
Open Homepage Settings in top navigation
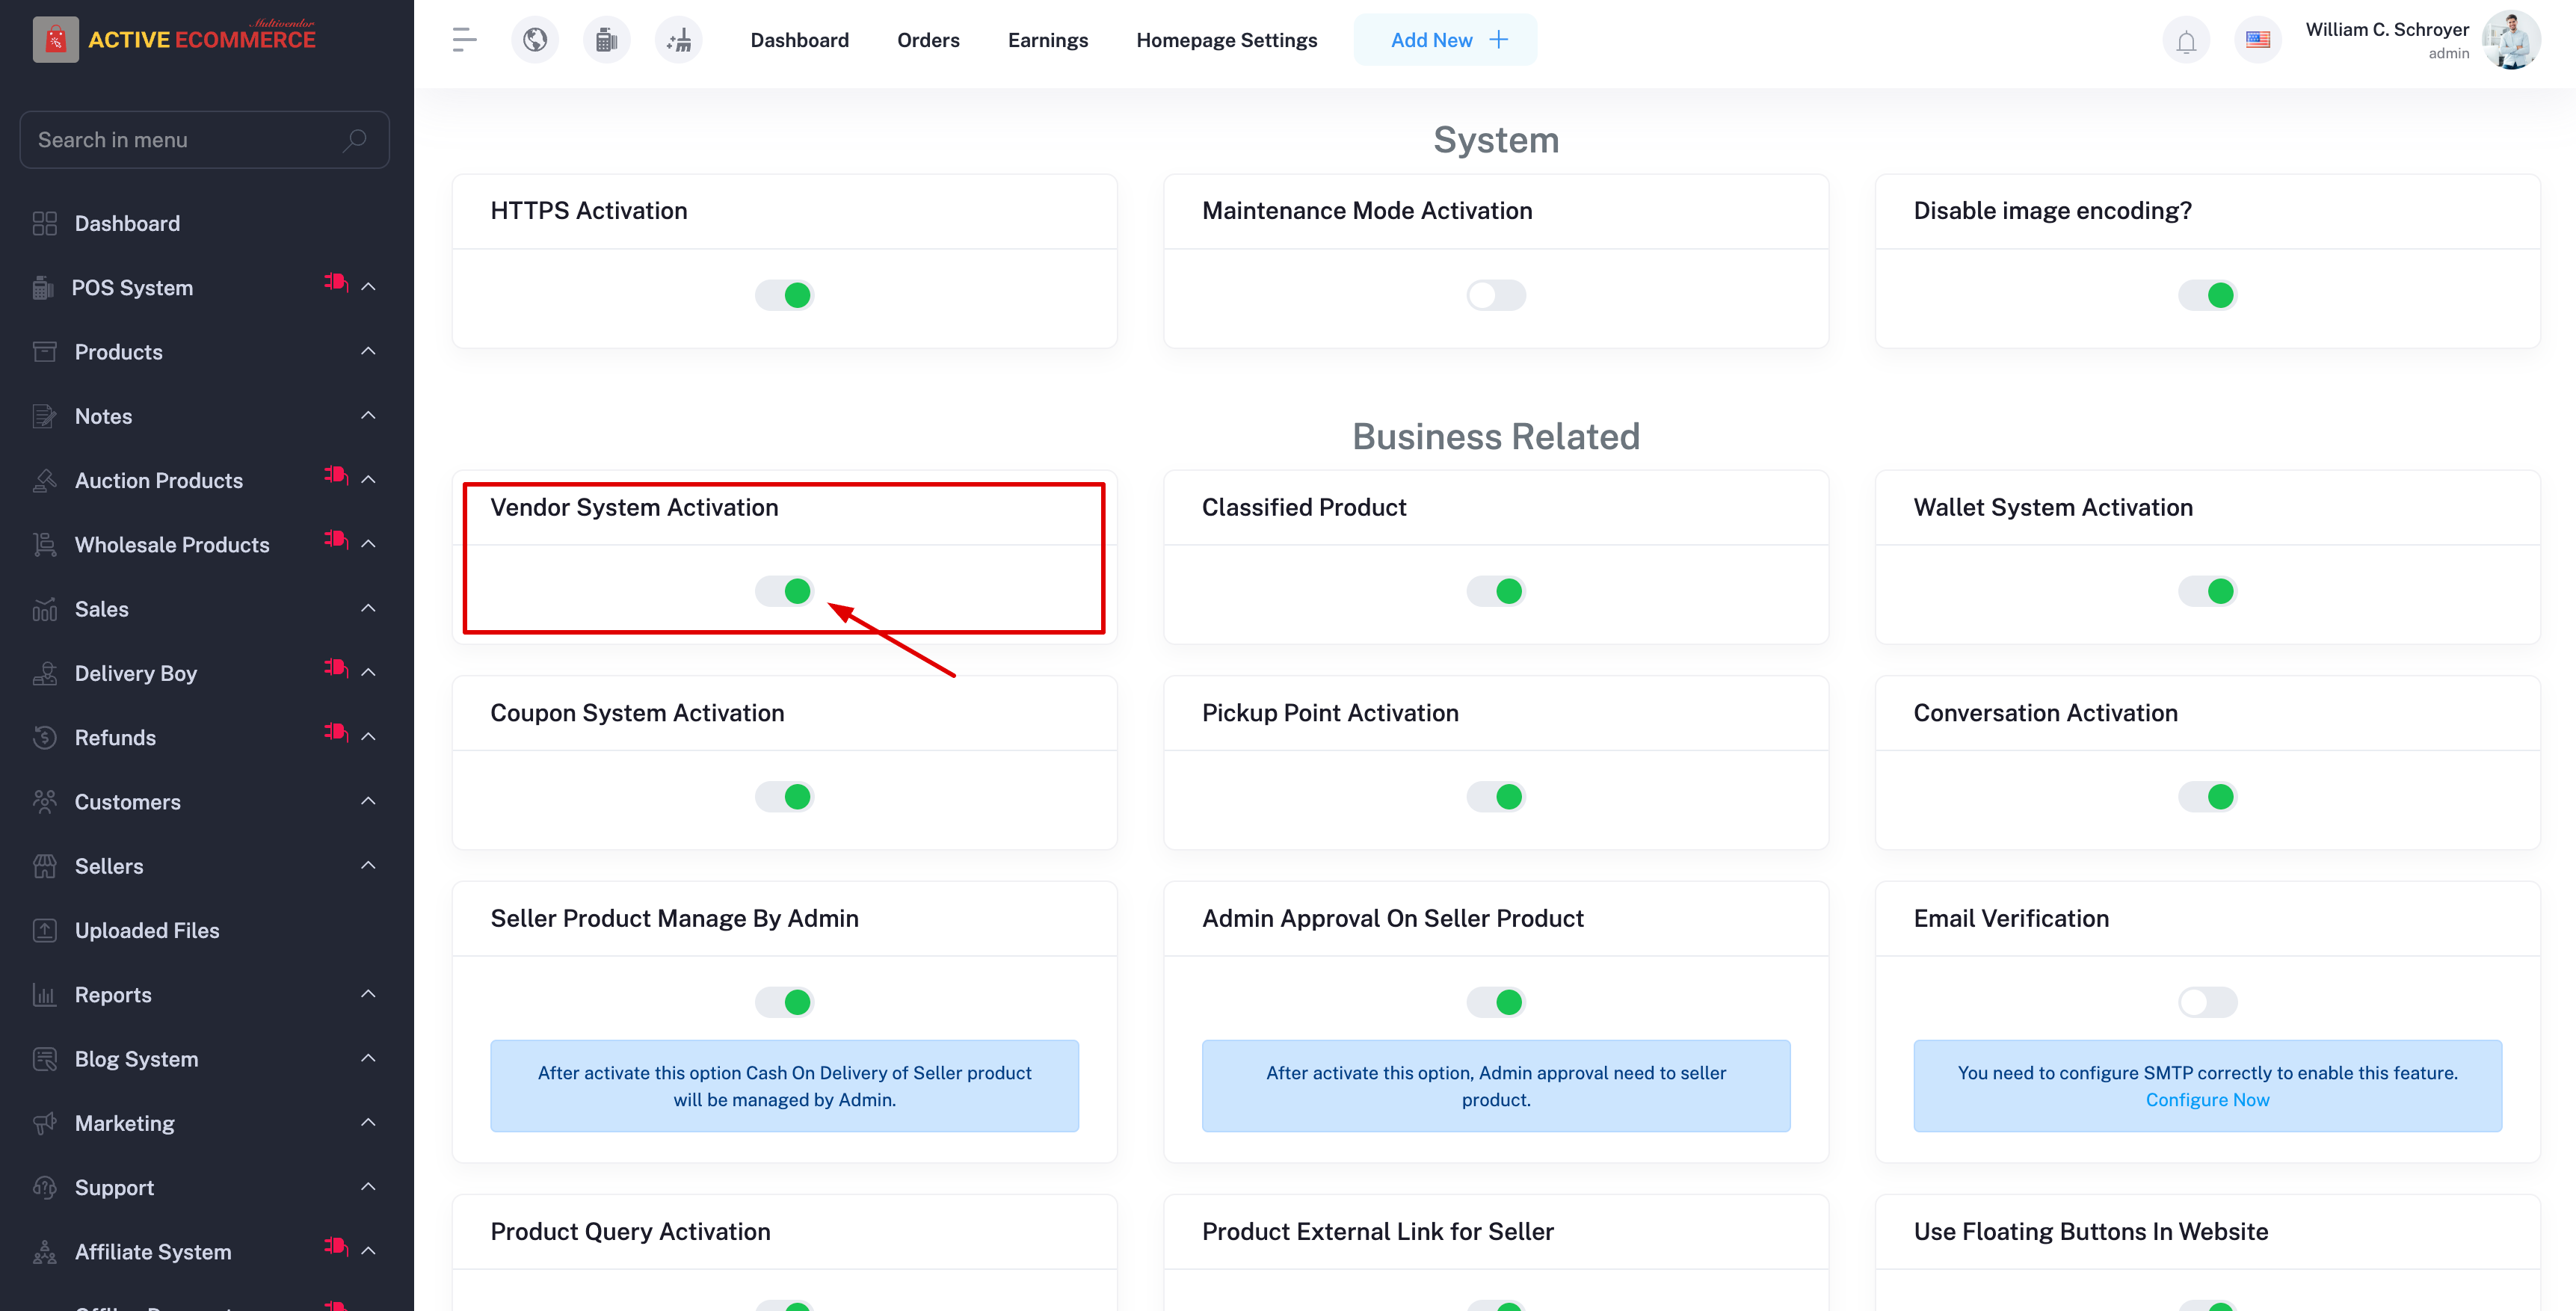pyautogui.click(x=1227, y=40)
